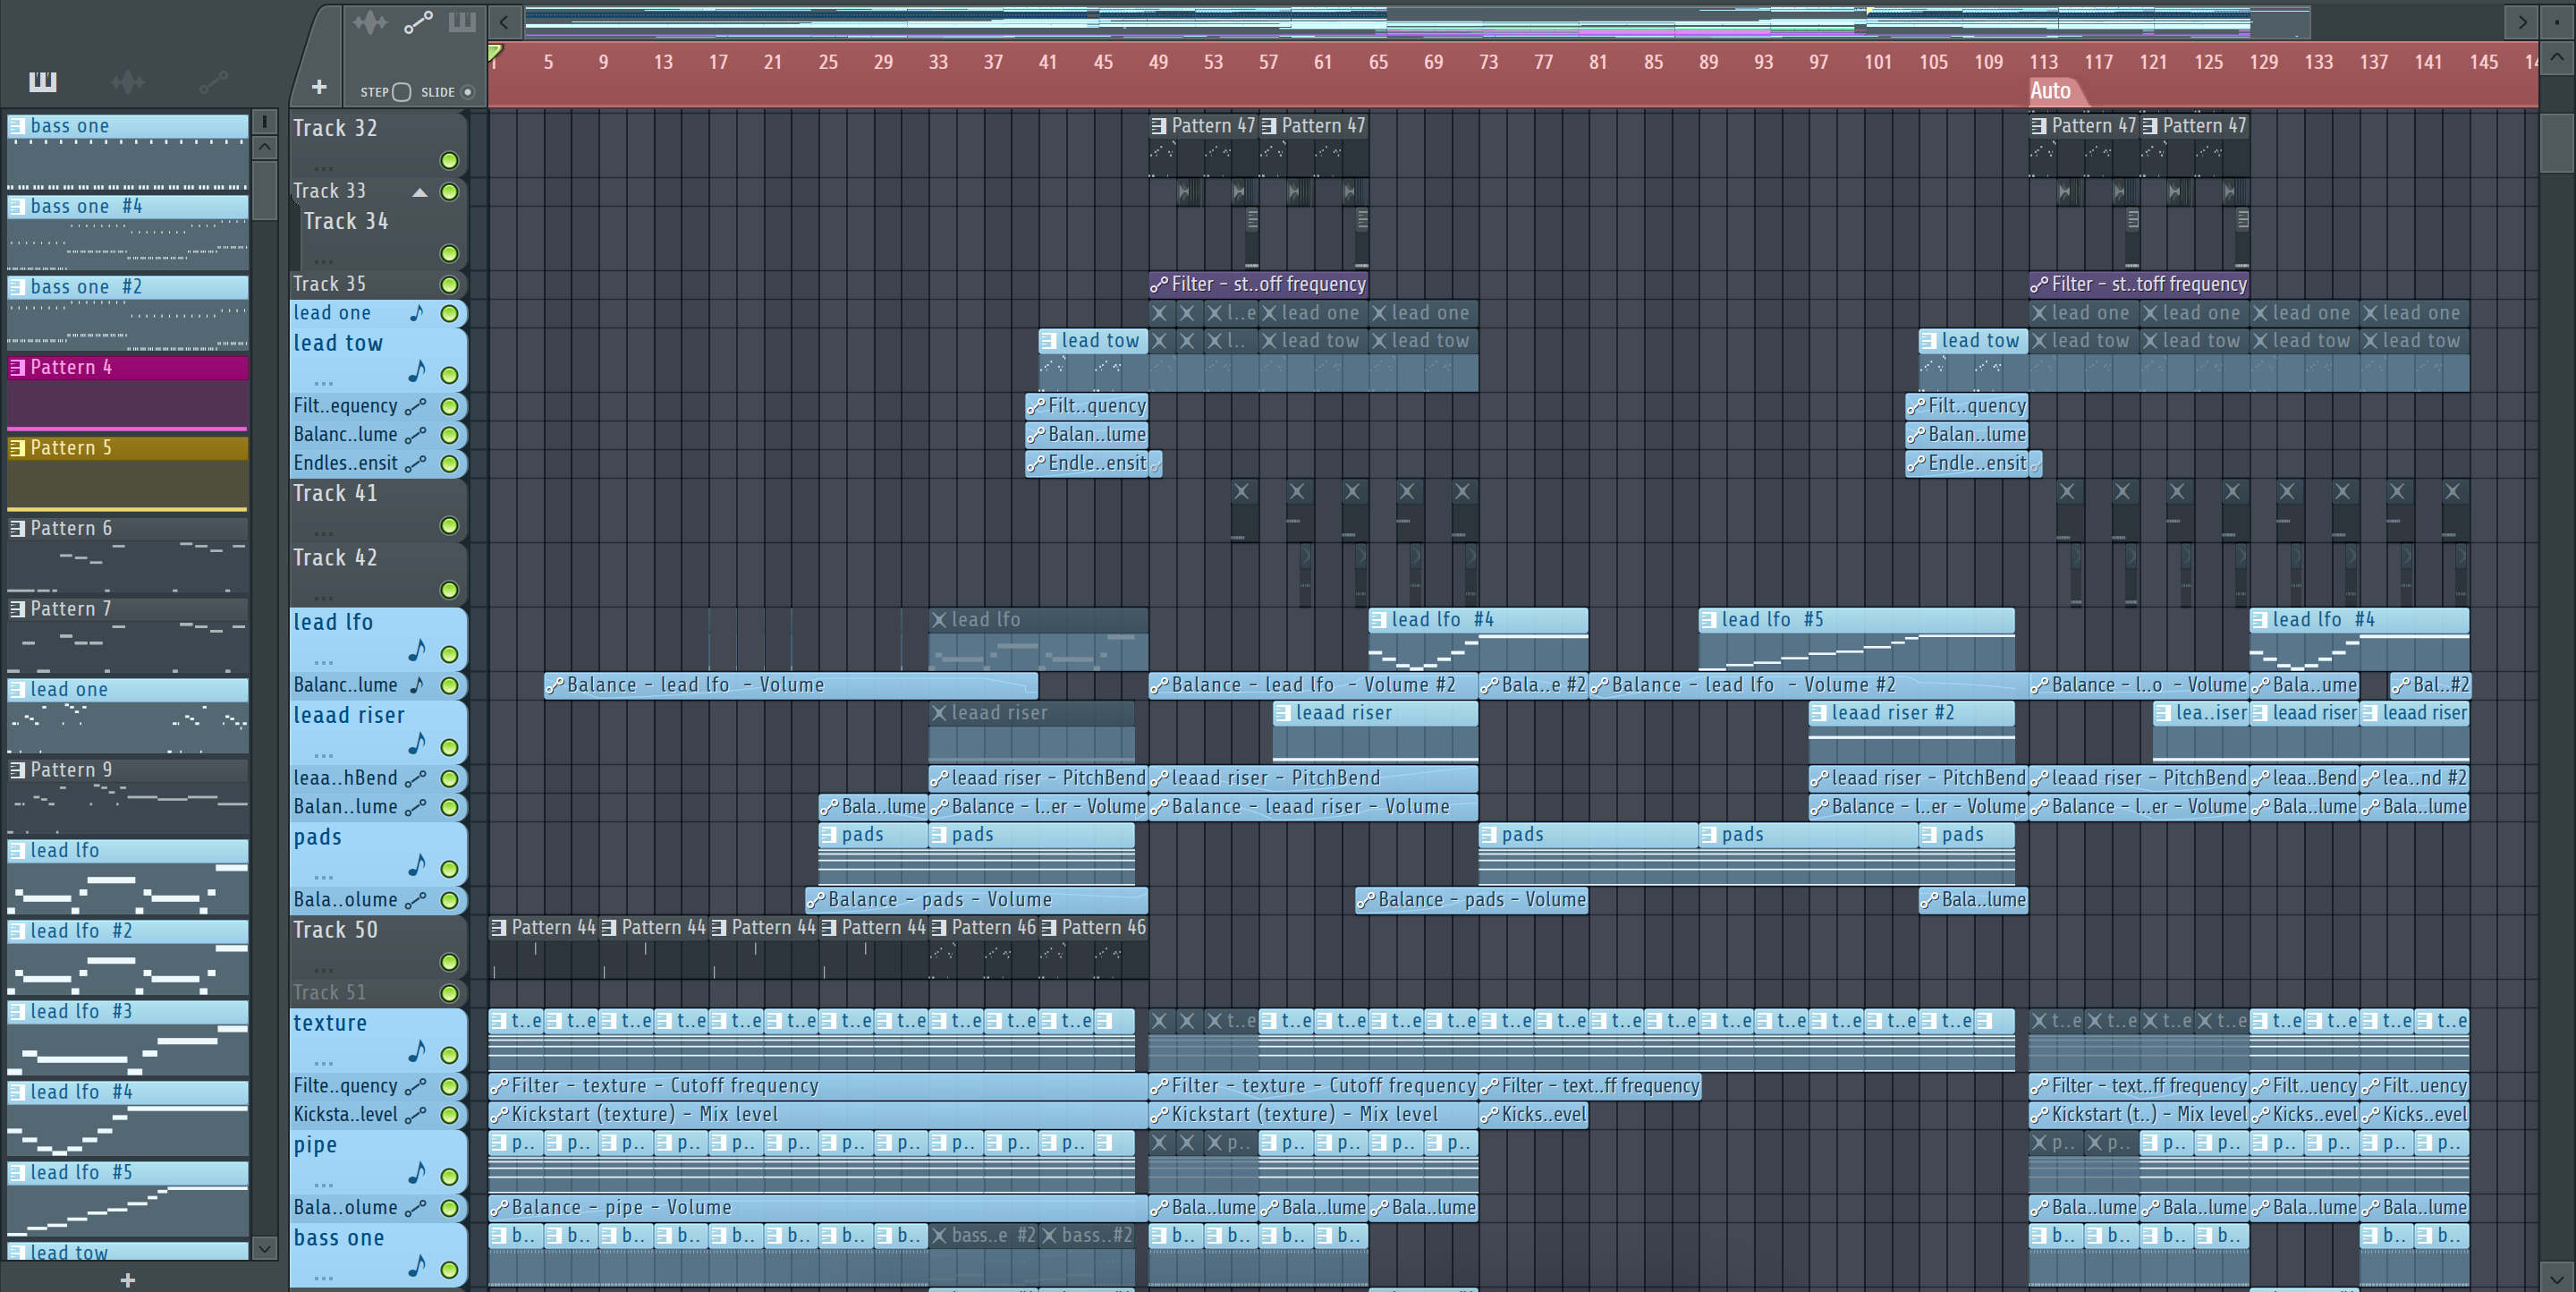Enable STEP editing mode

(x=401, y=92)
